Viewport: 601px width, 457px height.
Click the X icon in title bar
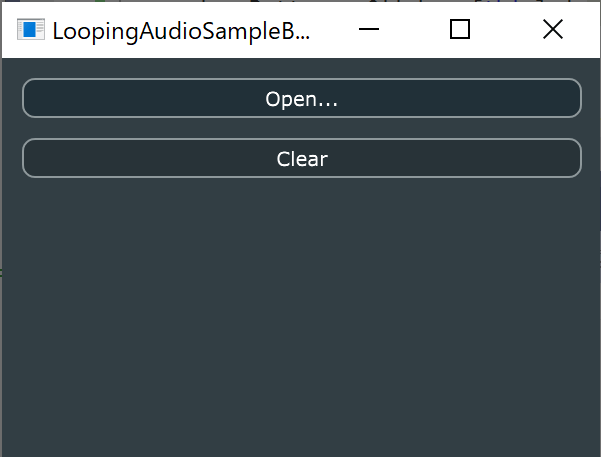point(553,30)
